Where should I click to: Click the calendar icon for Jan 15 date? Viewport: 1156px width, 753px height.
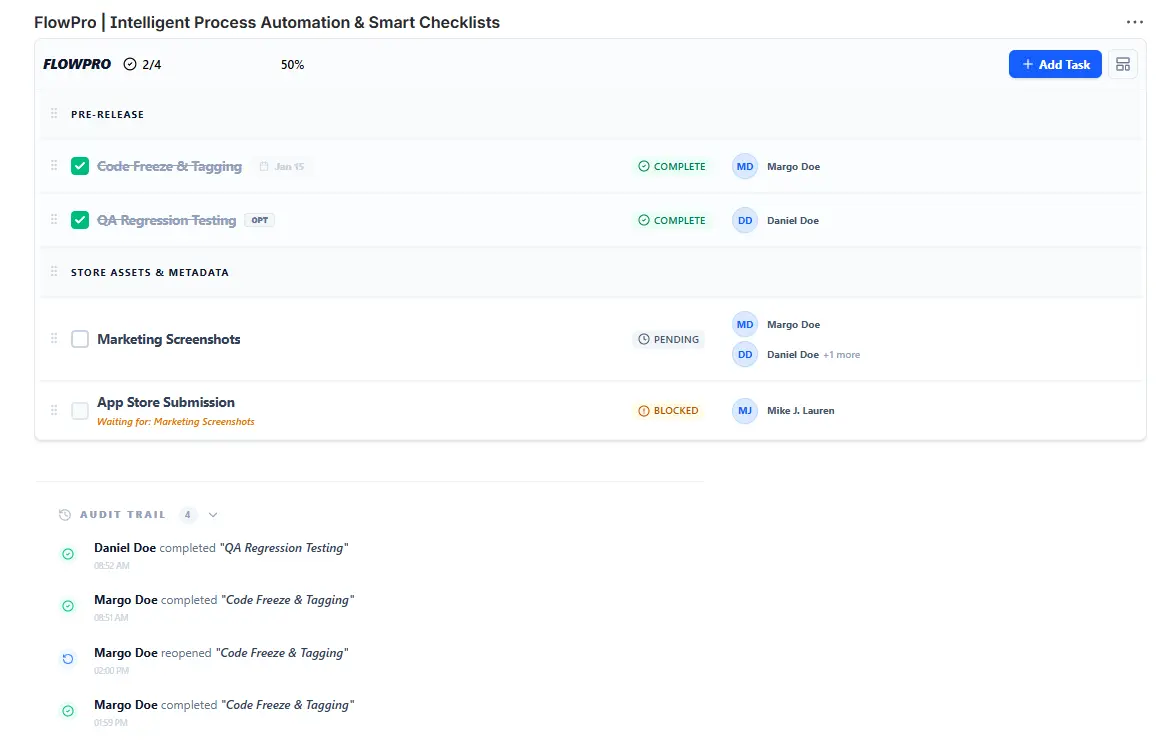point(264,167)
